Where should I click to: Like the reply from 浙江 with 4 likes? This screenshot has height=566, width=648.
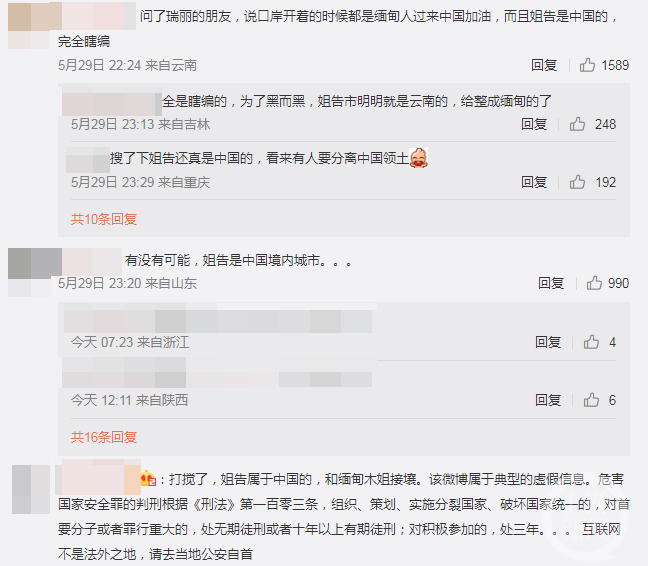[591, 342]
